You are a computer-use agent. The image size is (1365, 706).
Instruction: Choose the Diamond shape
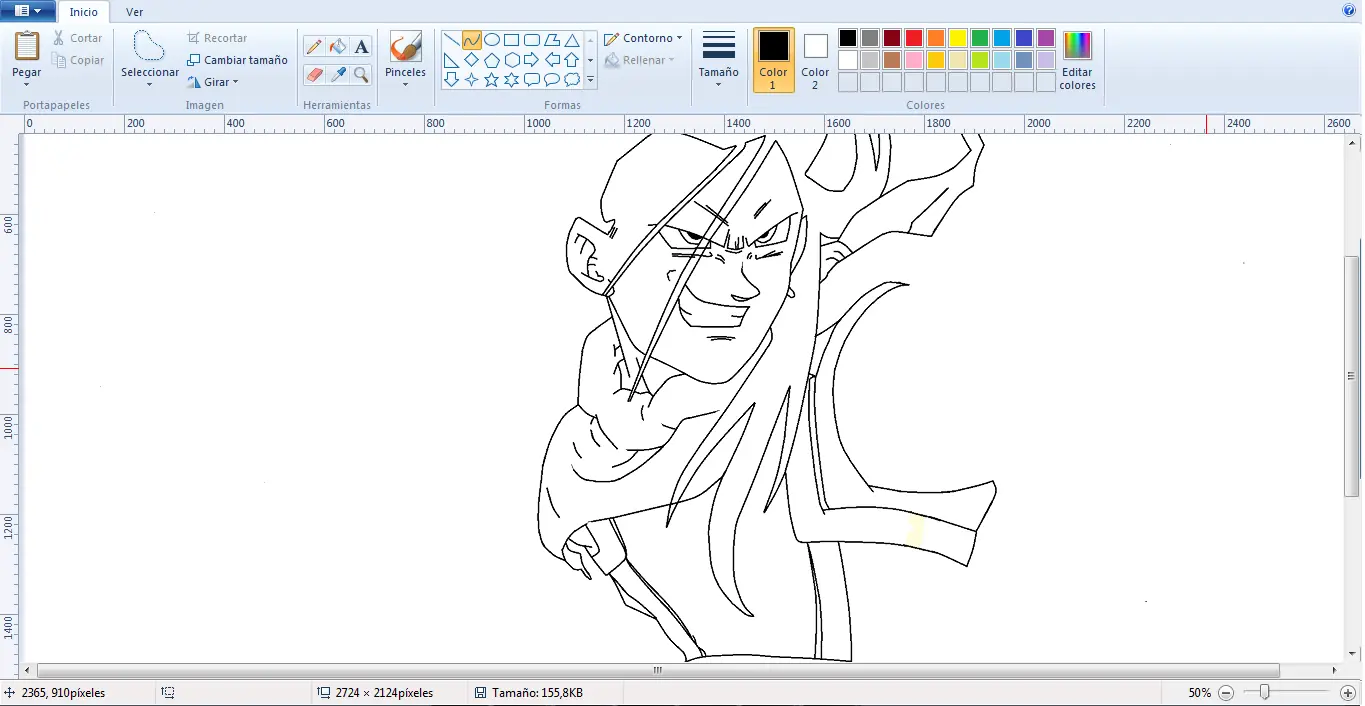(472, 60)
